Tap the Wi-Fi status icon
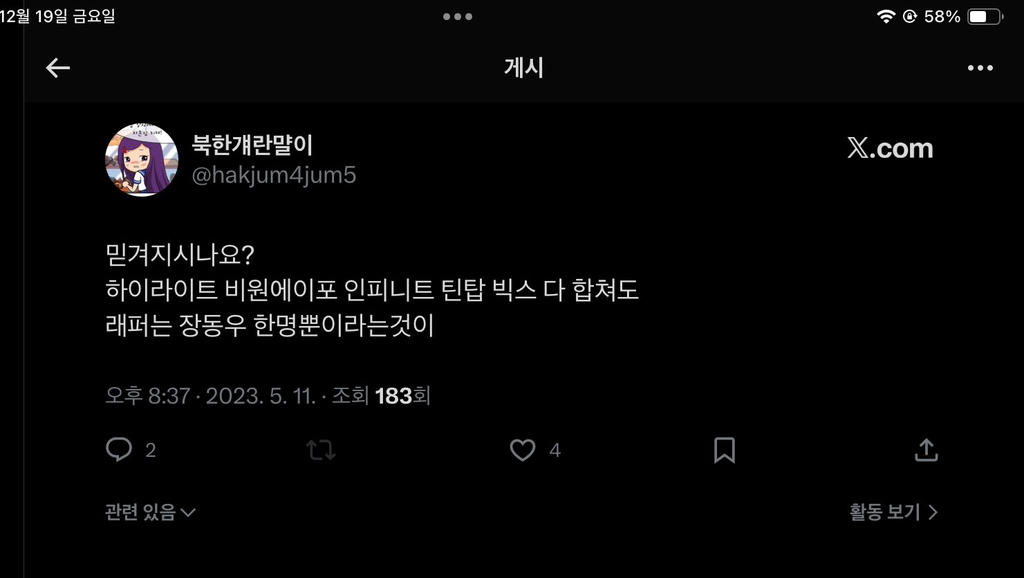This screenshot has width=1024, height=578. 886,16
